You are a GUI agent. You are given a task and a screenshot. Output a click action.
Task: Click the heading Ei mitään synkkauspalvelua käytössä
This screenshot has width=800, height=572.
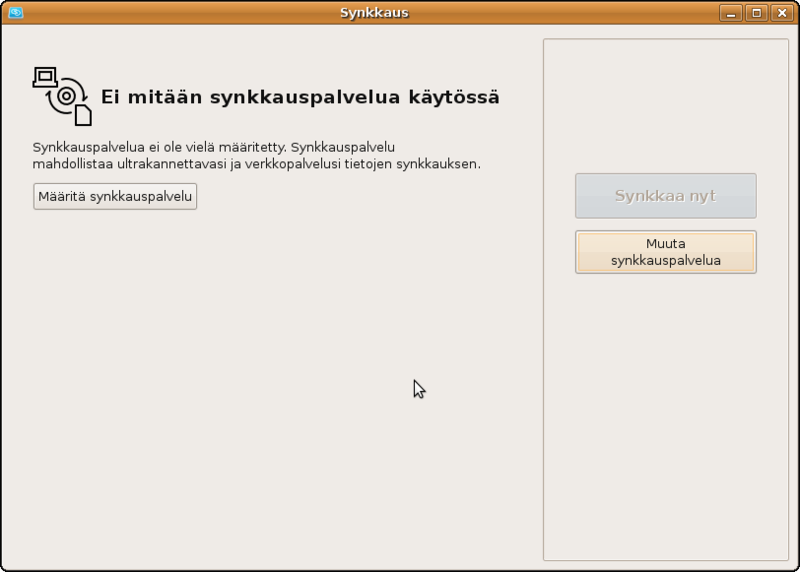tap(300, 97)
